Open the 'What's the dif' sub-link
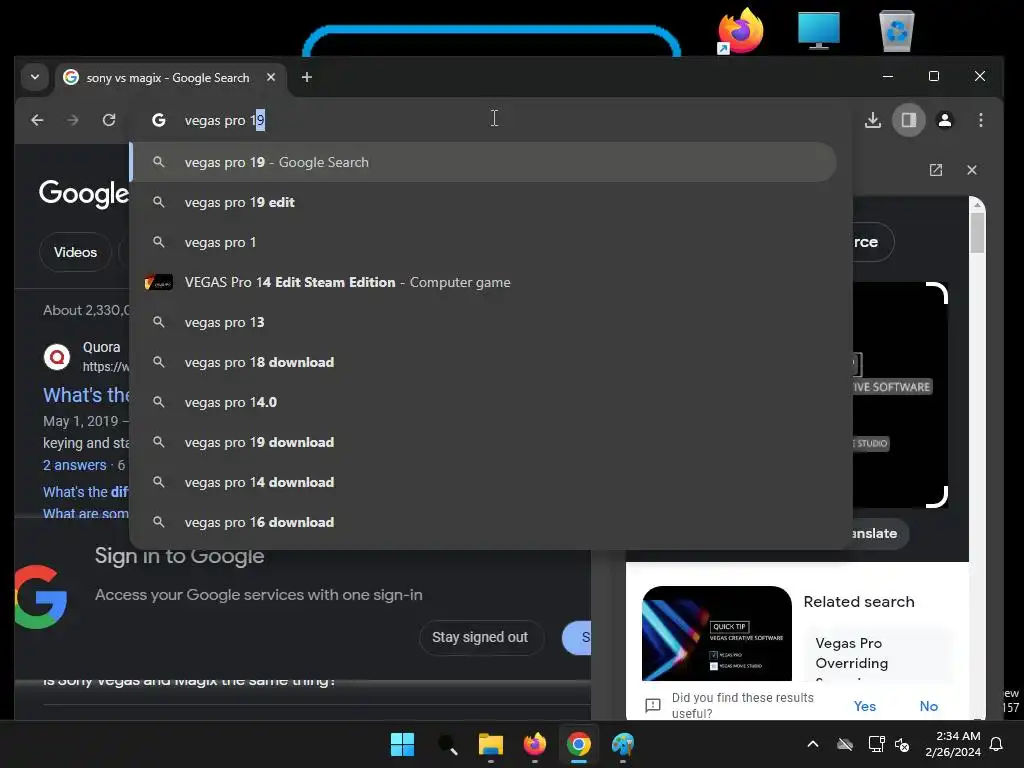This screenshot has height=768, width=1024. (x=86, y=492)
